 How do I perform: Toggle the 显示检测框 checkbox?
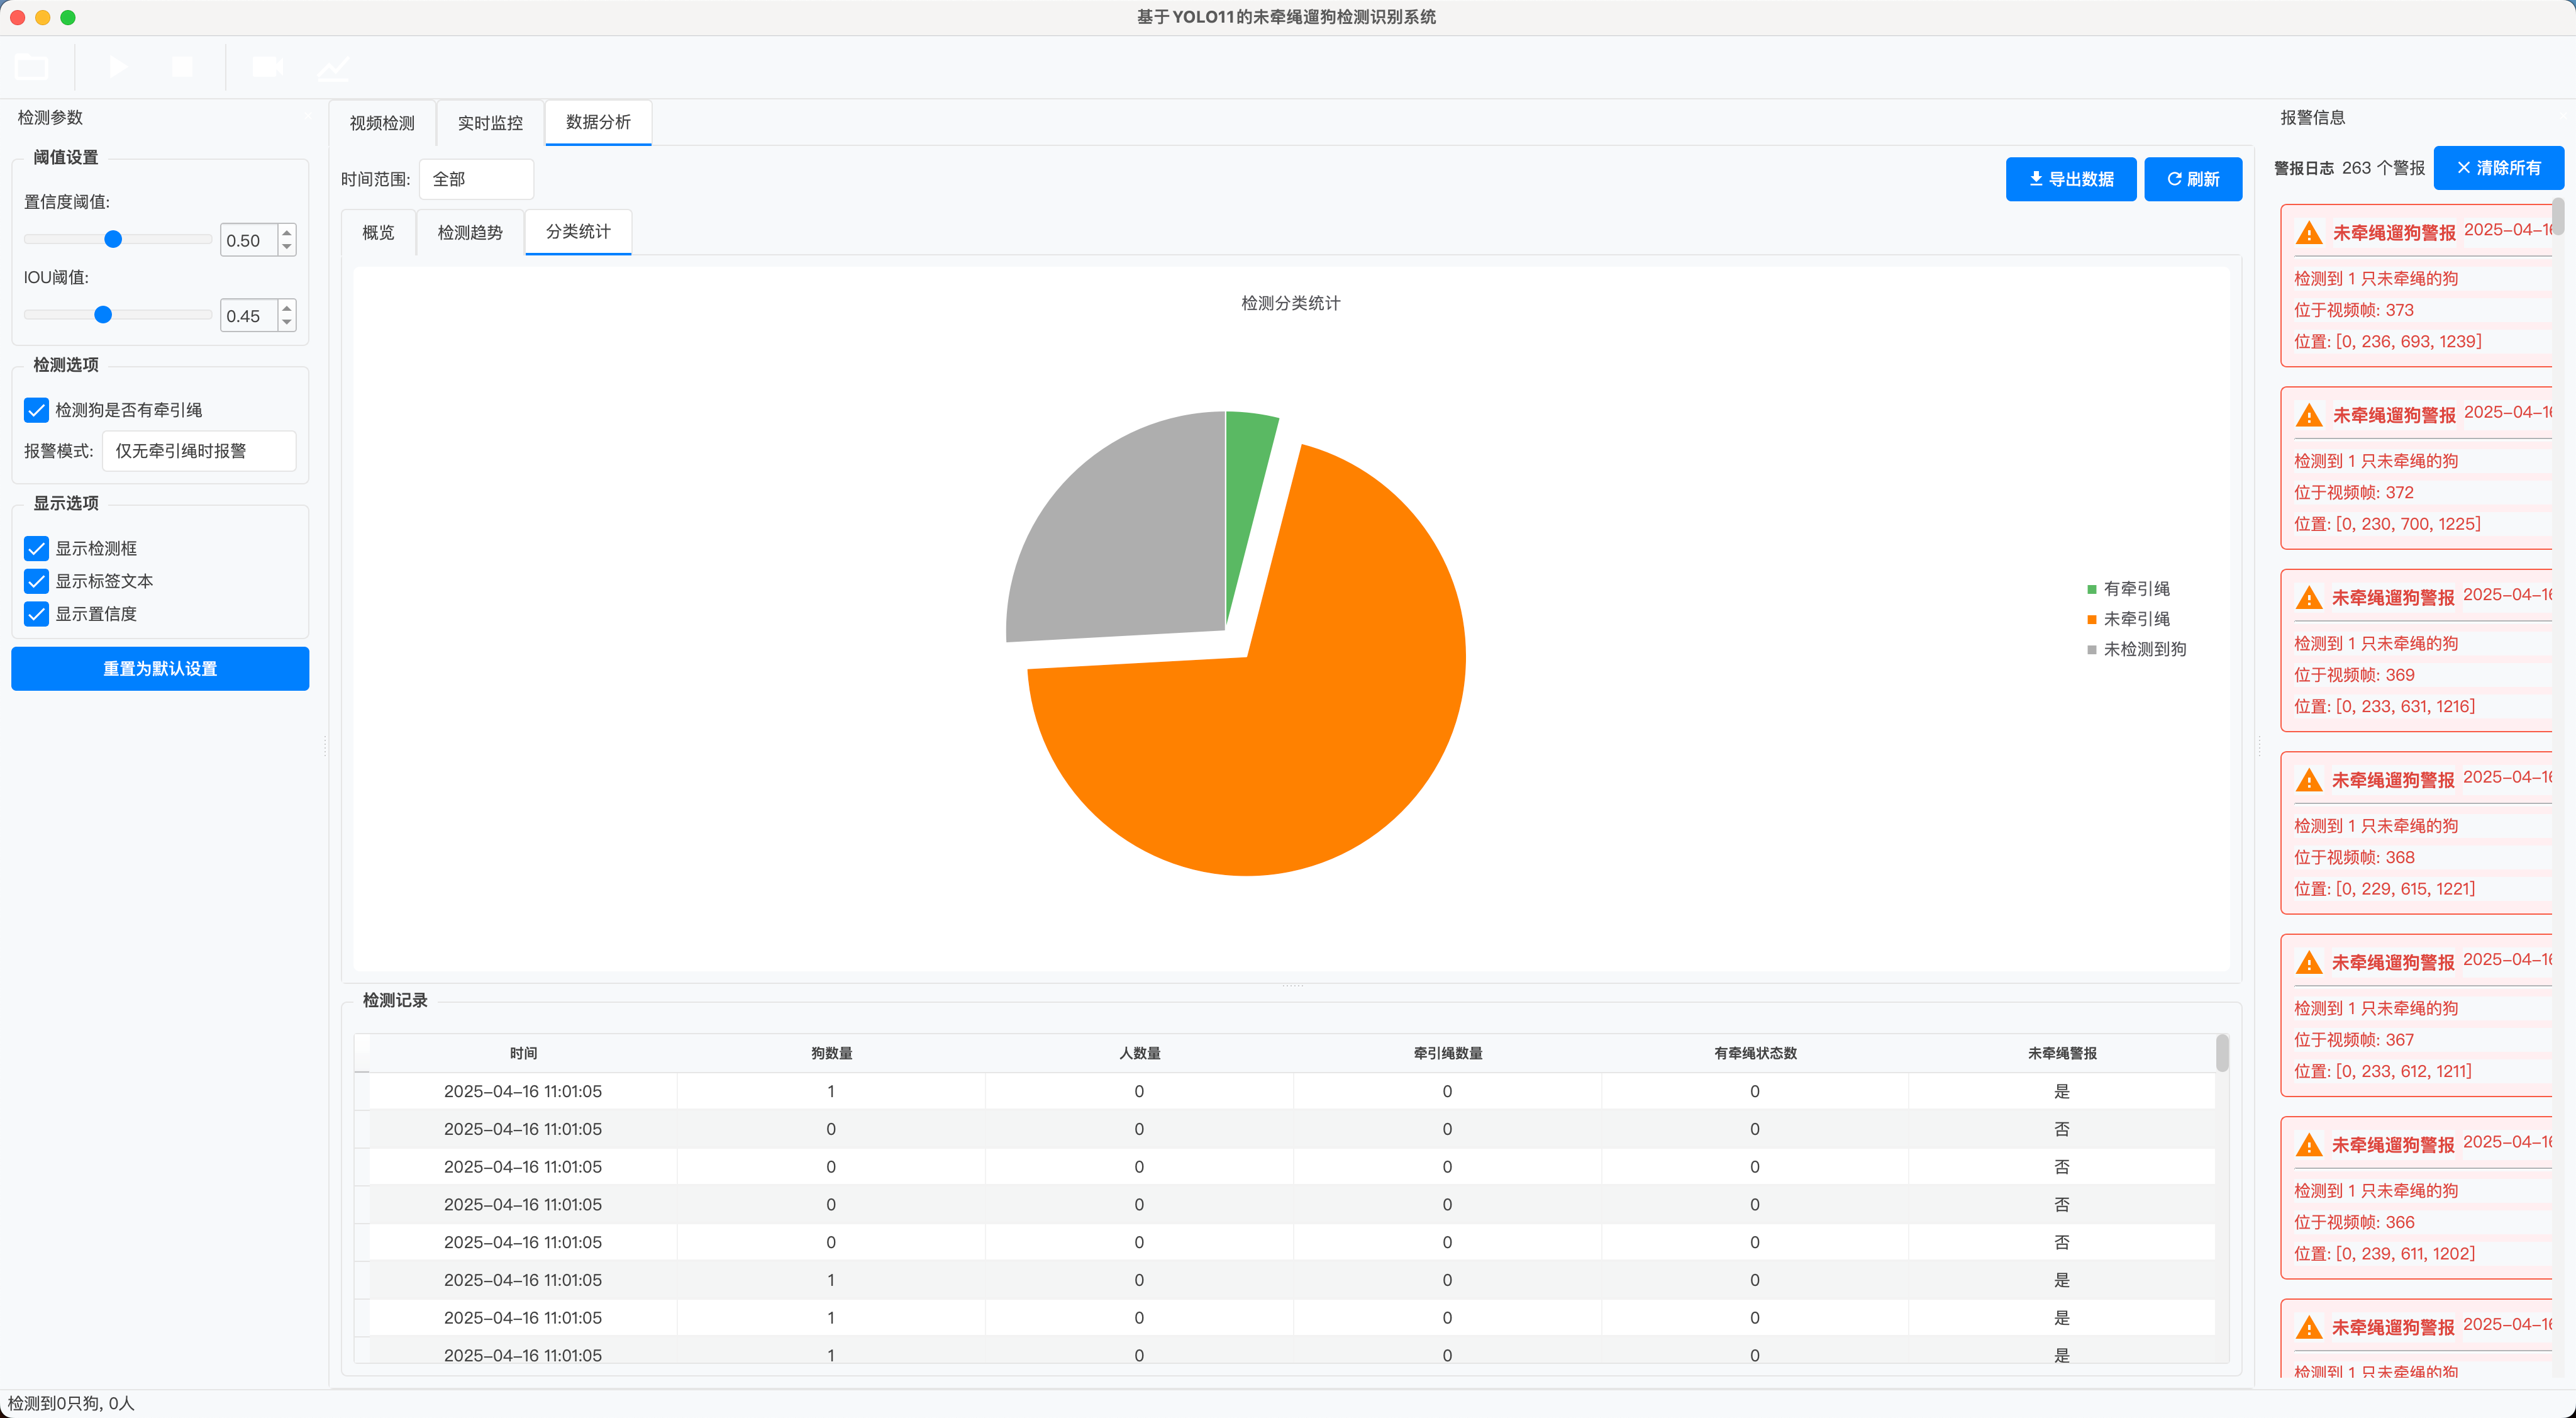click(36, 548)
